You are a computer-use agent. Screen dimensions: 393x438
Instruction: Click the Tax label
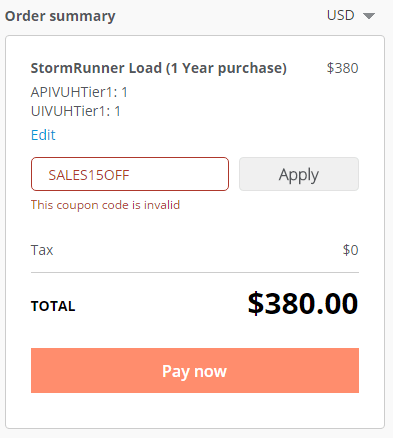pyautogui.click(x=42, y=250)
